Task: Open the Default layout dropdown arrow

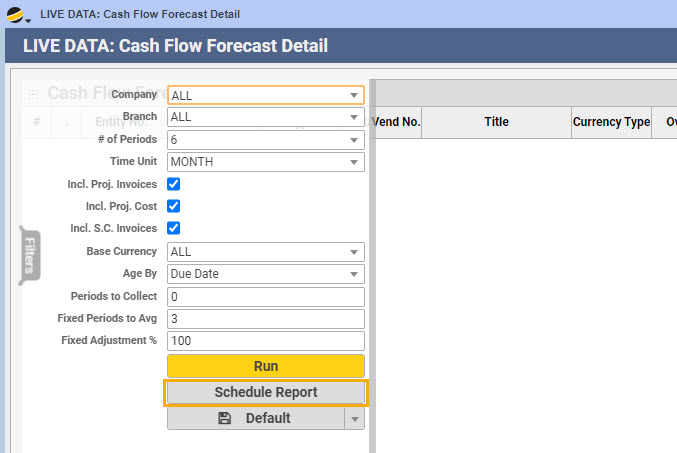Action: point(354,419)
